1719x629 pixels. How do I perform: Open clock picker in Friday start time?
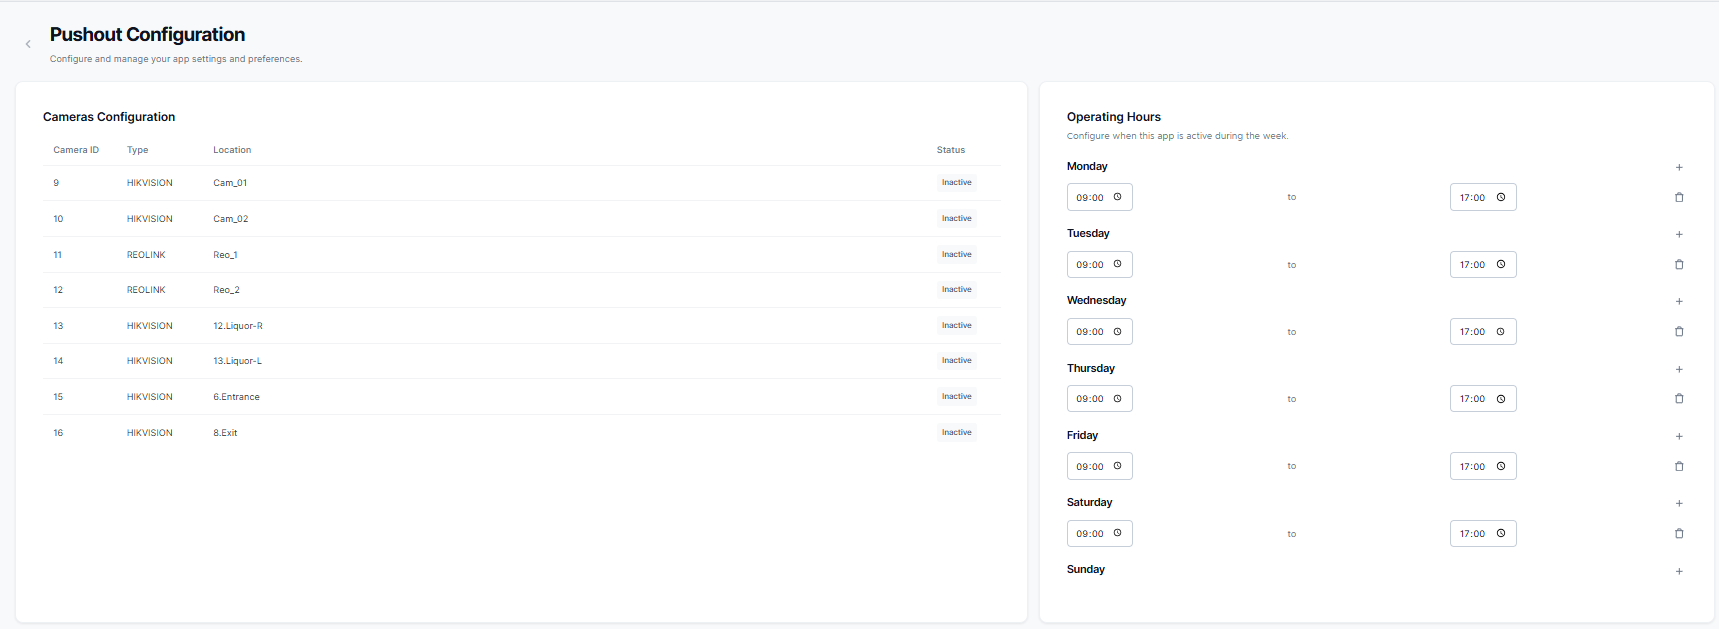(x=1117, y=466)
